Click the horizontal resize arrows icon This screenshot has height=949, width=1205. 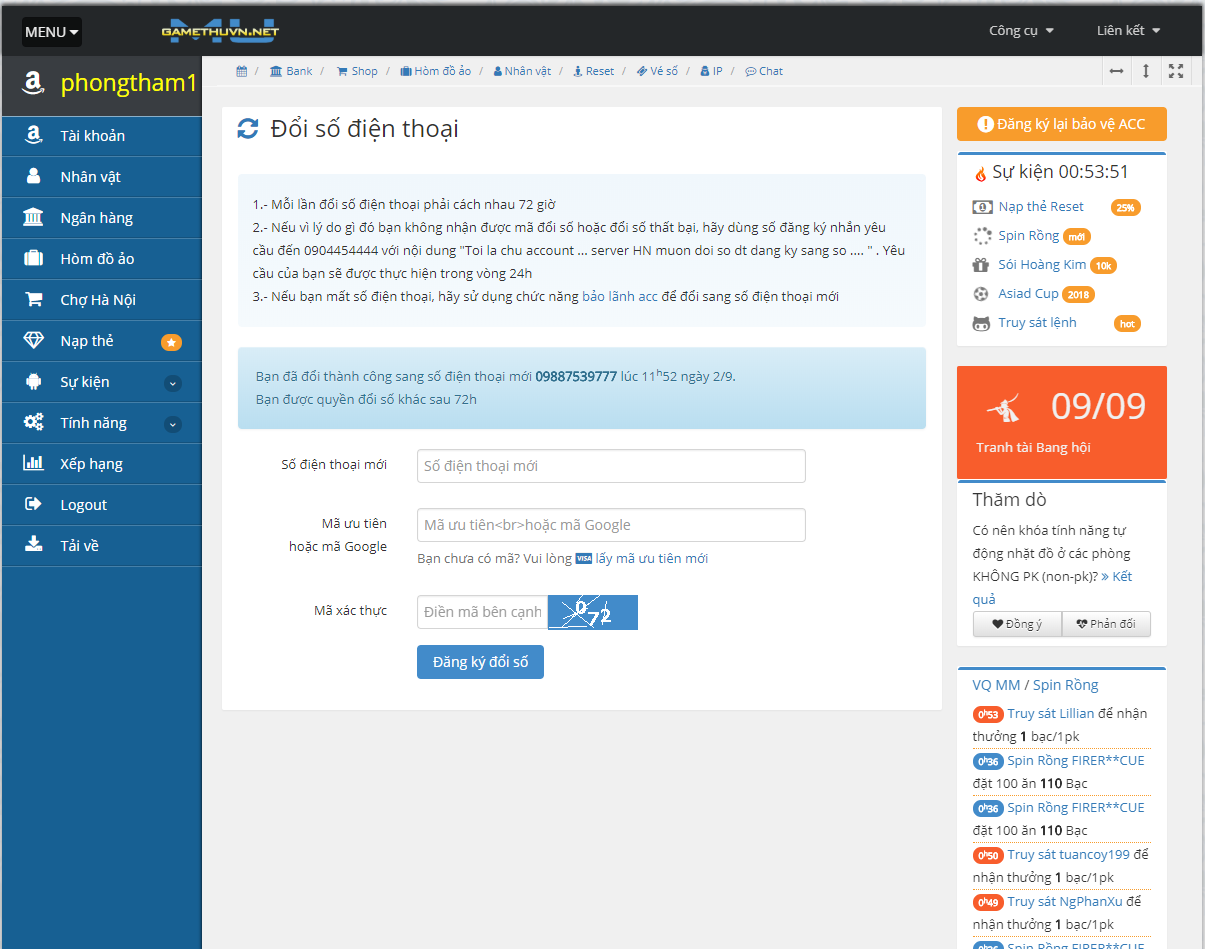1116,71
